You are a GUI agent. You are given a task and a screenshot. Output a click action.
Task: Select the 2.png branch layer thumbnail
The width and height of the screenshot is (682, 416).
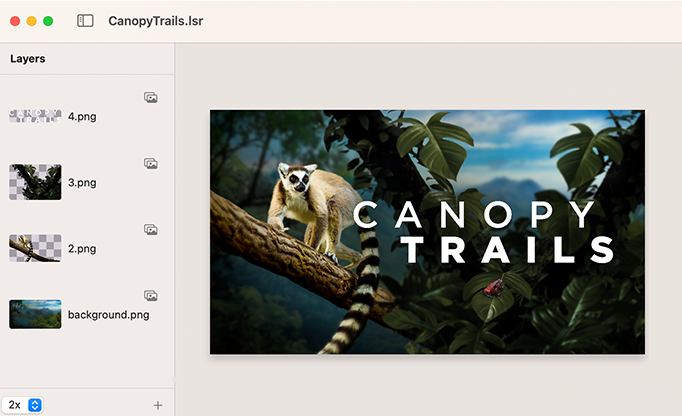(35, 248)
